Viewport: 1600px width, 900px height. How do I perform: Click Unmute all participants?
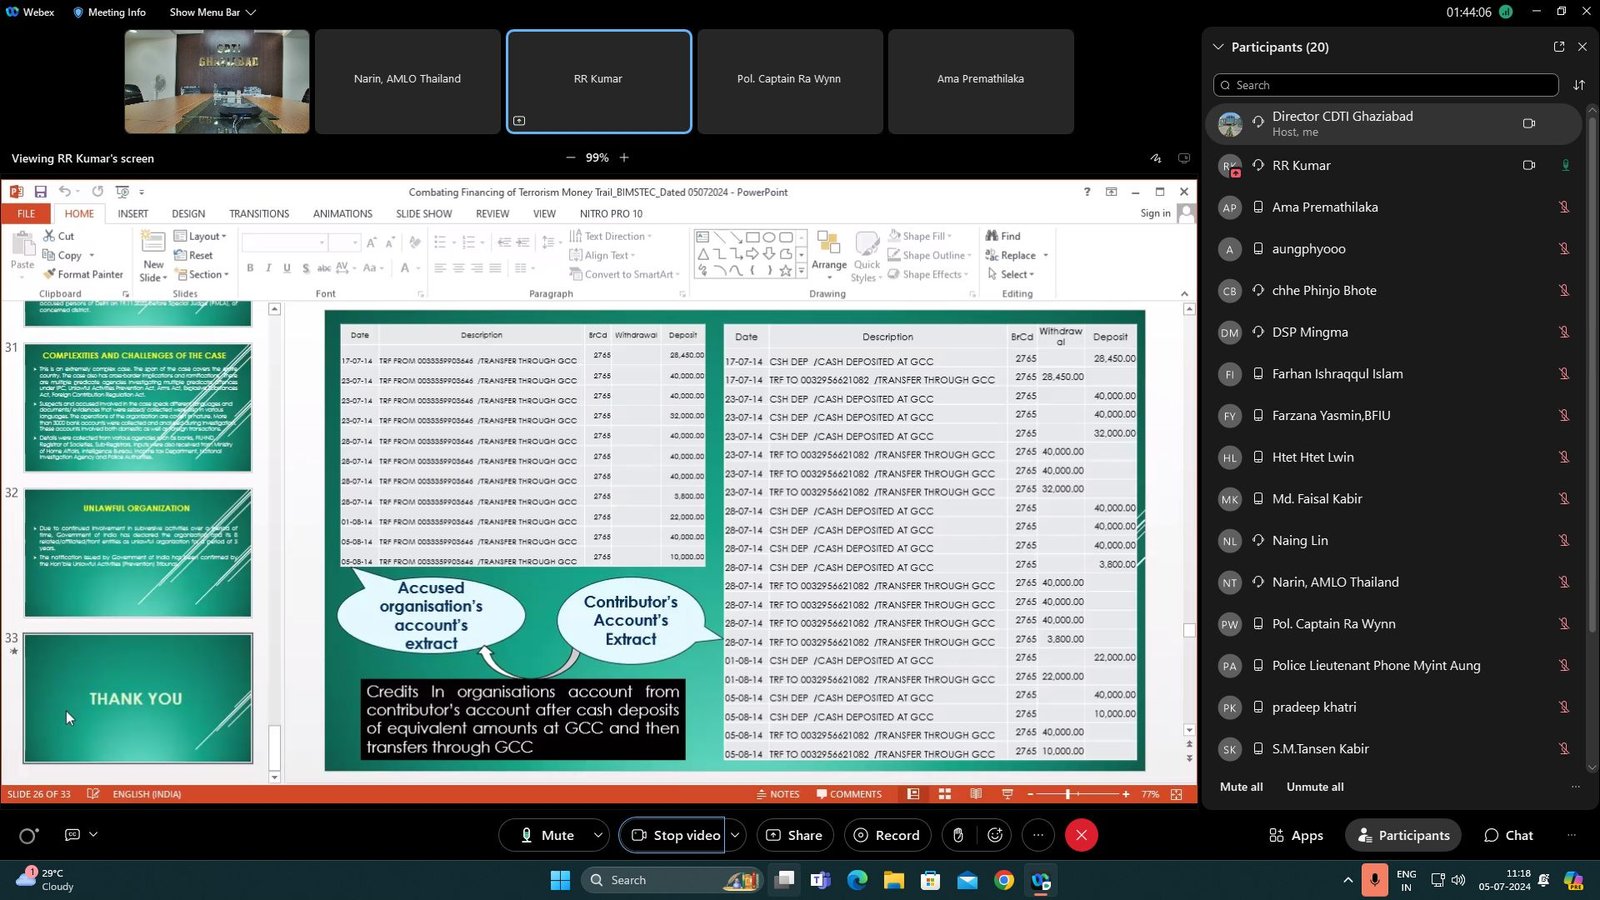pyautogui.click(x=1314, y=787)
